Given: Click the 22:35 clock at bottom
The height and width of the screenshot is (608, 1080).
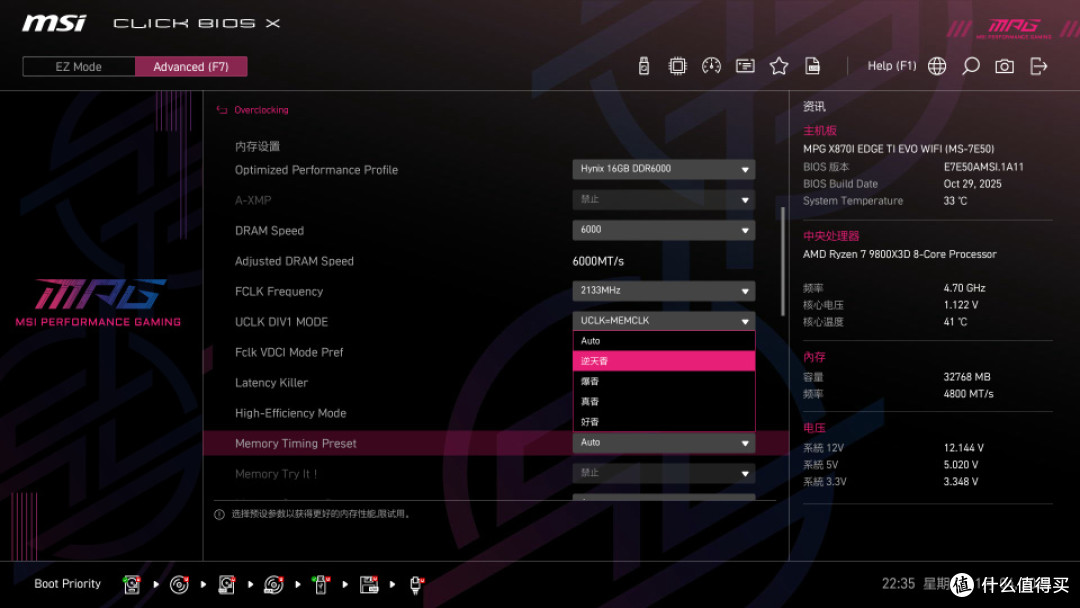Looking at the screenshot, I should tap(898, 584).
